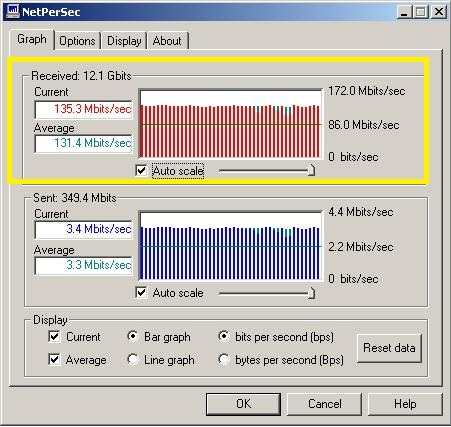Screen dimensions: 451x427
Task: Click the Received Average 131.4 Mbits/sec field
Action: click(x=83, y=143)
